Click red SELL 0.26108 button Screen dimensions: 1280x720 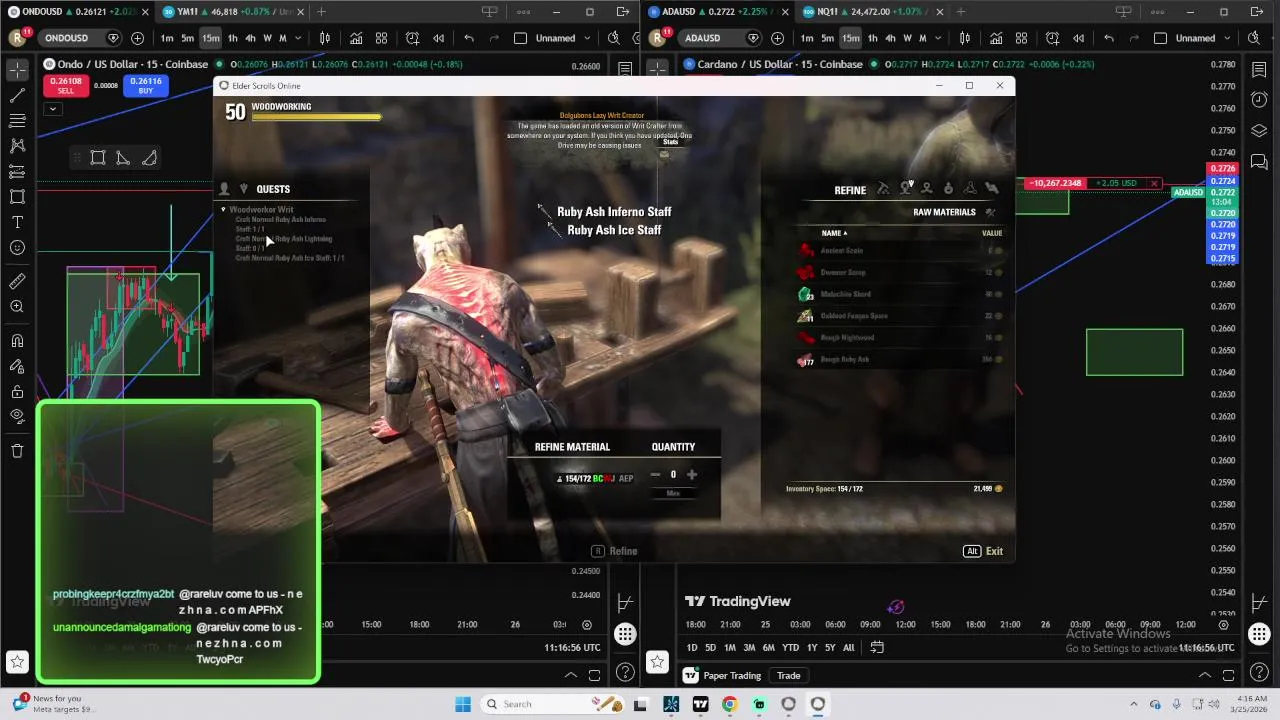pos(66,86)
